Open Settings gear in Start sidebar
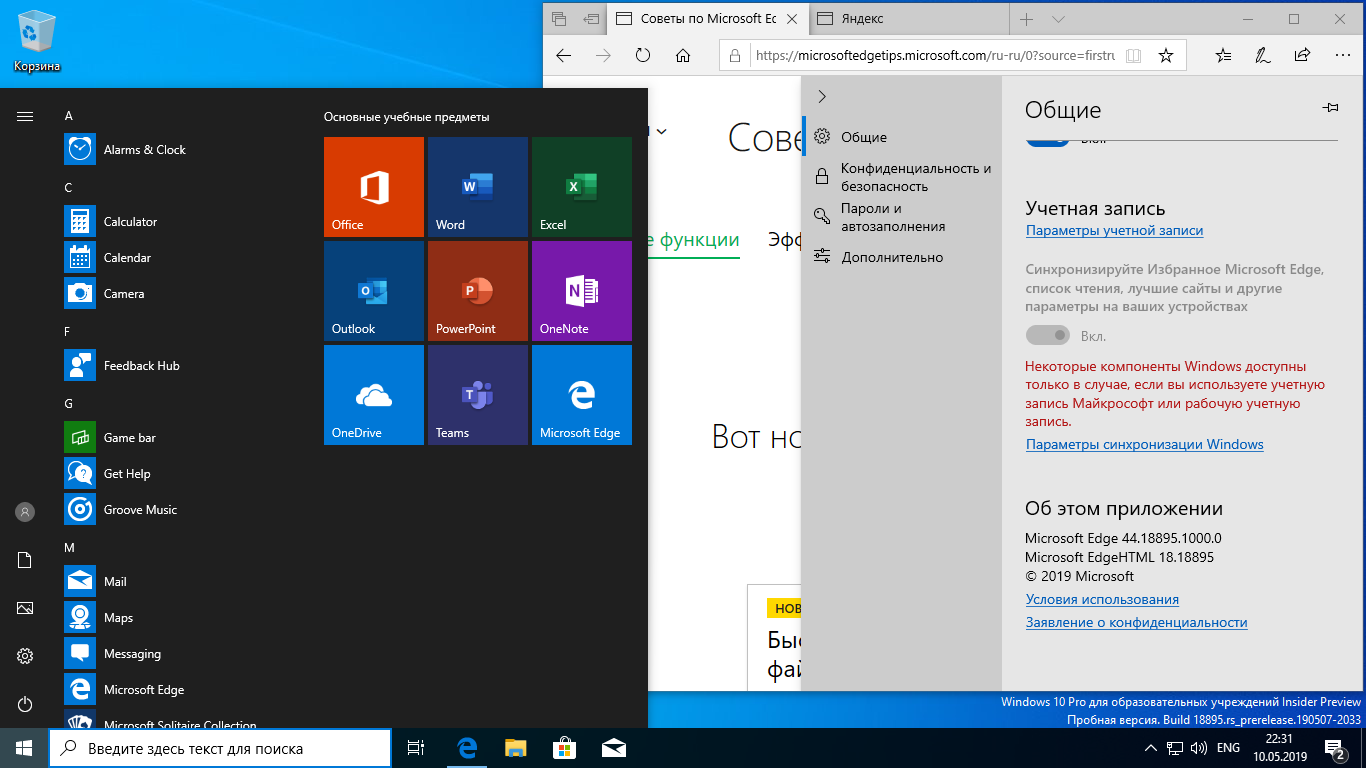The image size is (1366, 768). [25, 656]
